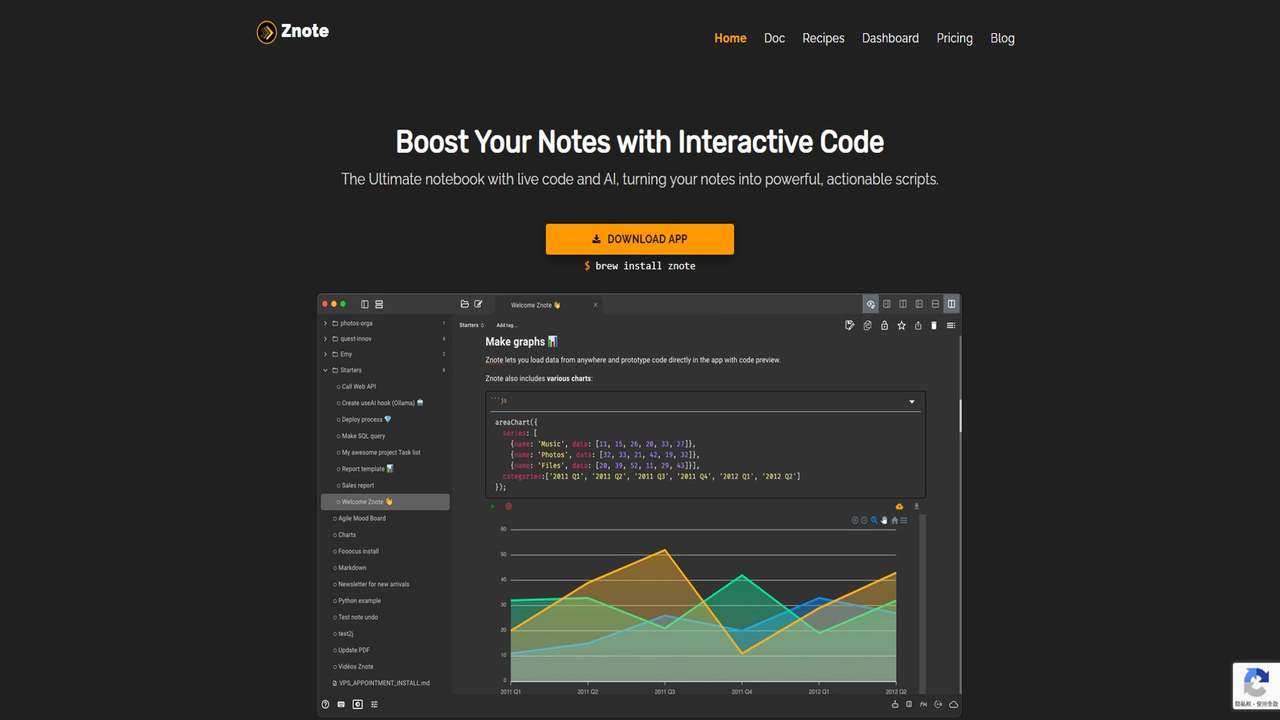Click the new note pencil icon
This screenshot has width=1280, height=720.
(x=478, y=304)
